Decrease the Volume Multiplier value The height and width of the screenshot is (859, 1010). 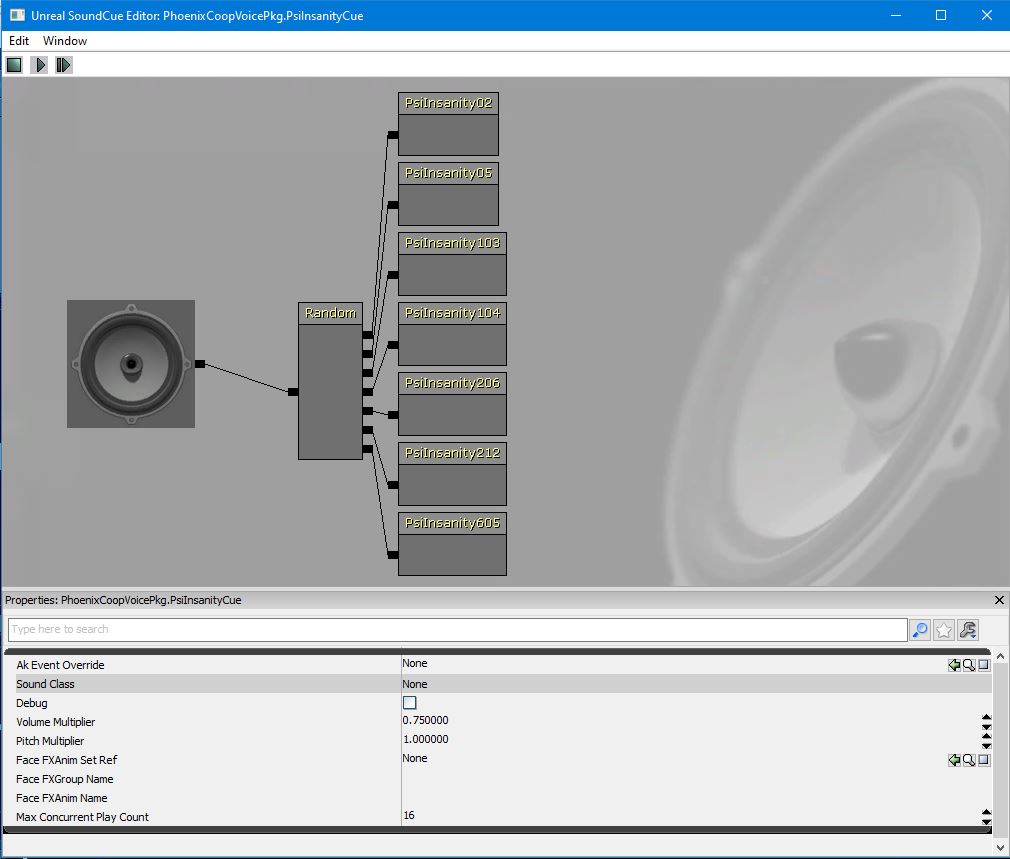(x=986, y=726)
